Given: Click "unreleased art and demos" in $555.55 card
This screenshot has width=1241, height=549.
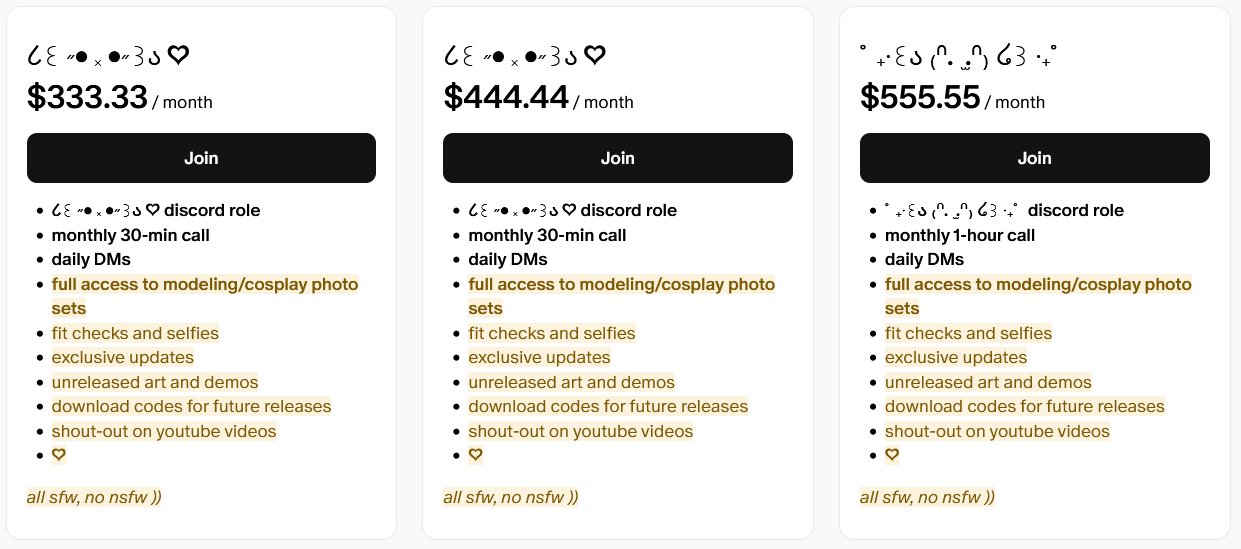Looking at the screenshot, I should click(988, 382).
